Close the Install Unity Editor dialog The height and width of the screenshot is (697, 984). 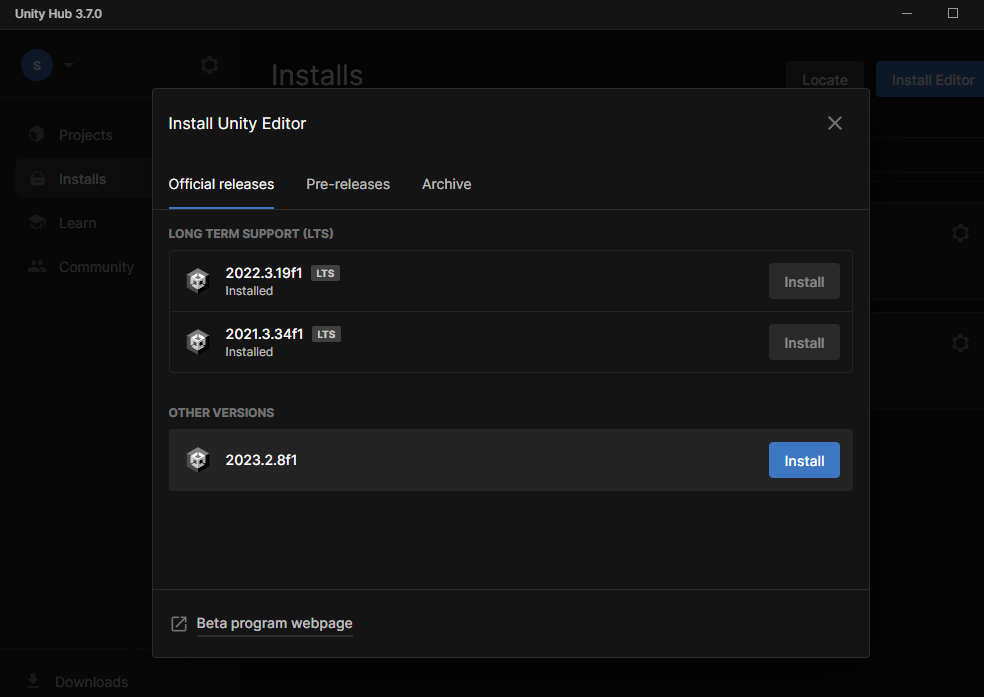point(835,123)
